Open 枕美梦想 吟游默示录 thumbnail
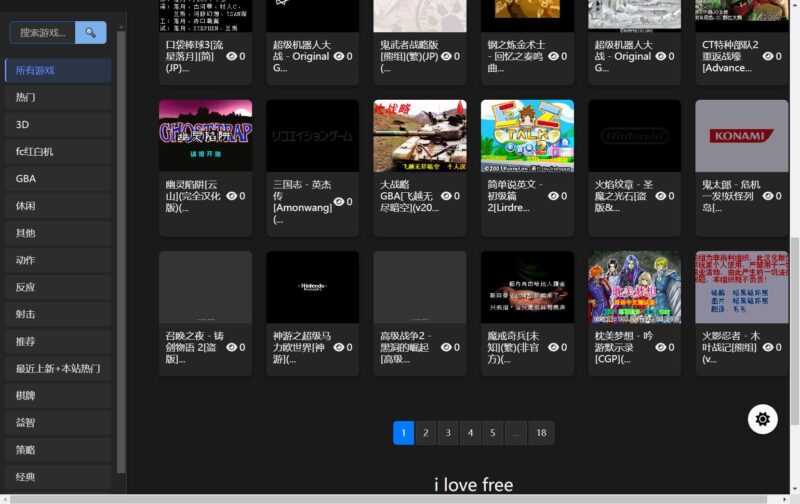Viewport: 800px width, 504px height. (635, 287)
